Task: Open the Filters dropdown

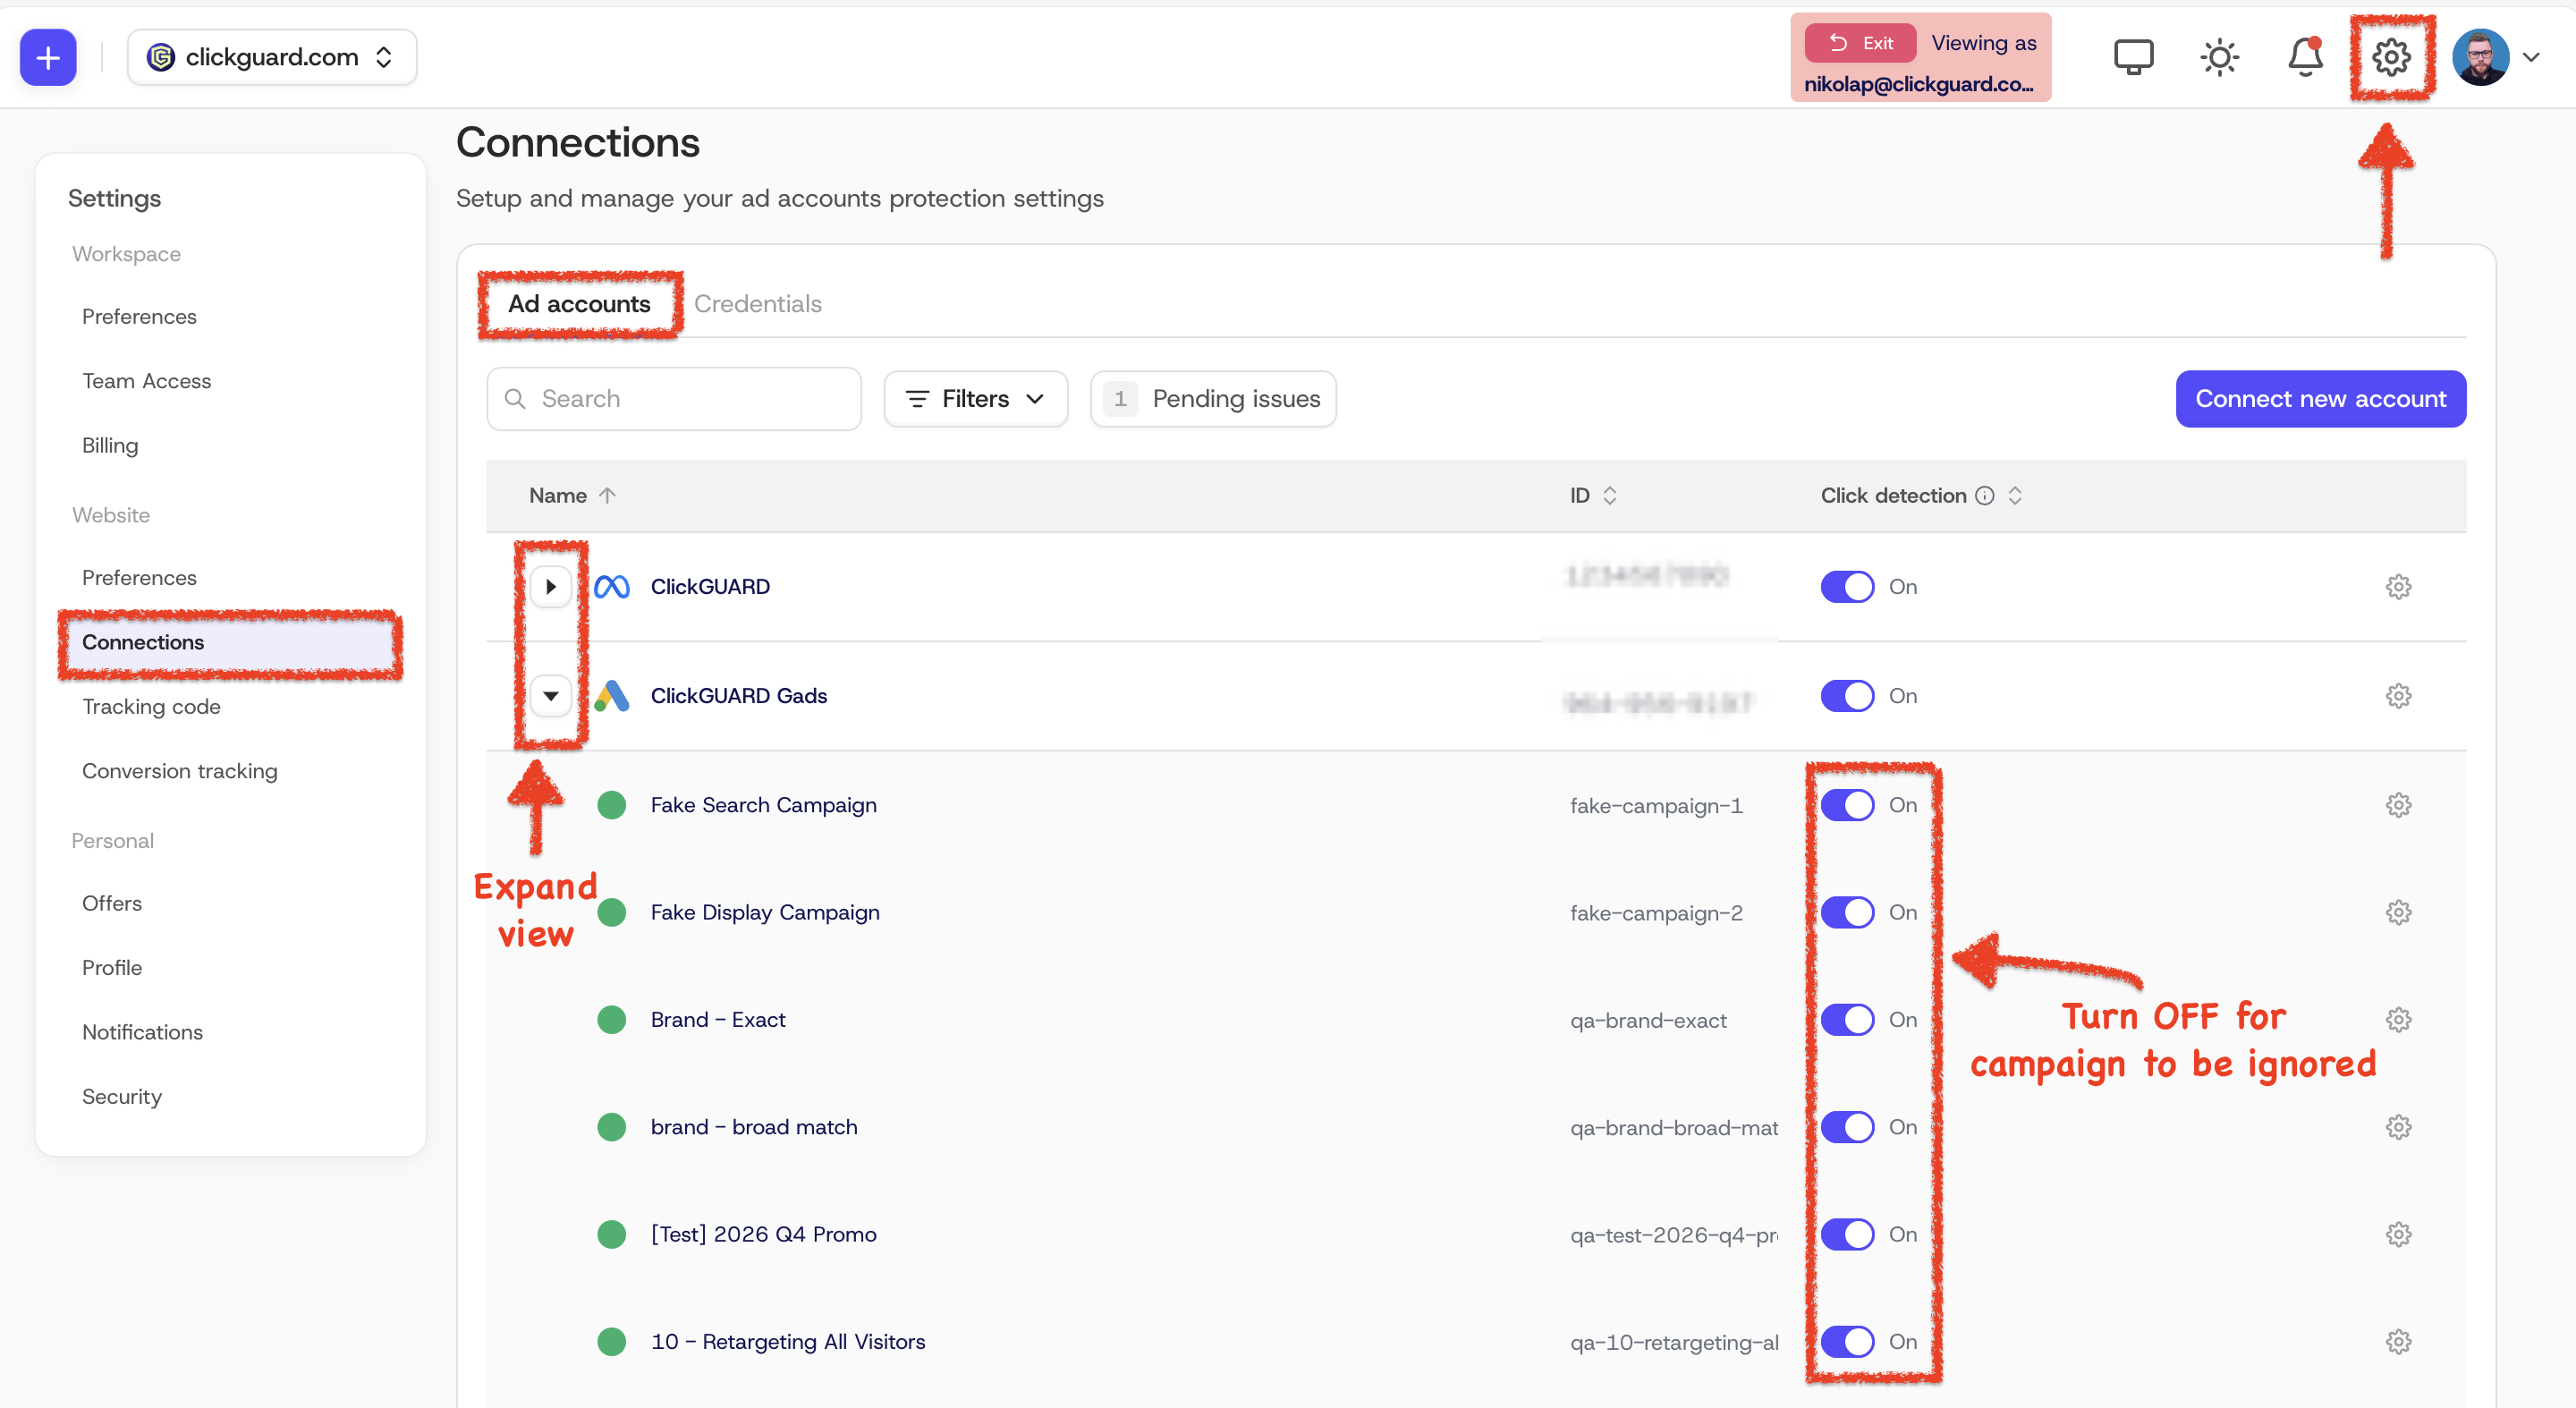Action: pyautogui.click(x=975, y=398)
